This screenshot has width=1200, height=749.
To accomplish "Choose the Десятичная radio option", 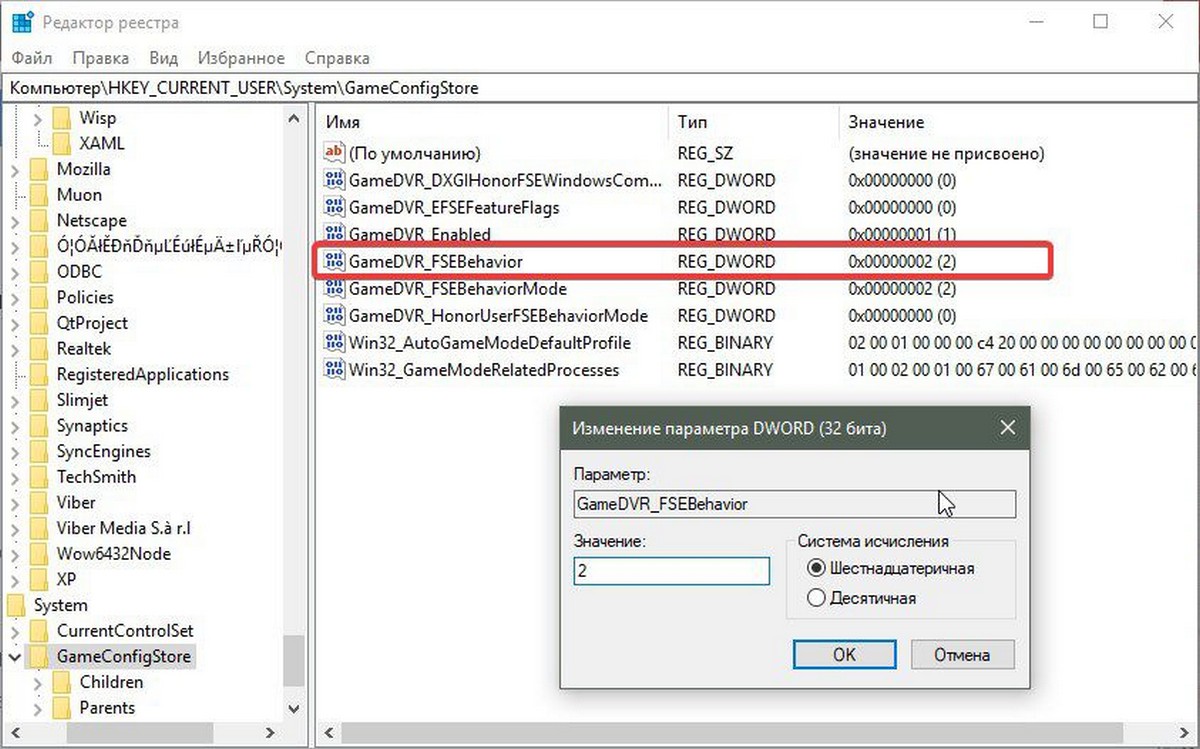I will (x=815, y=598).
